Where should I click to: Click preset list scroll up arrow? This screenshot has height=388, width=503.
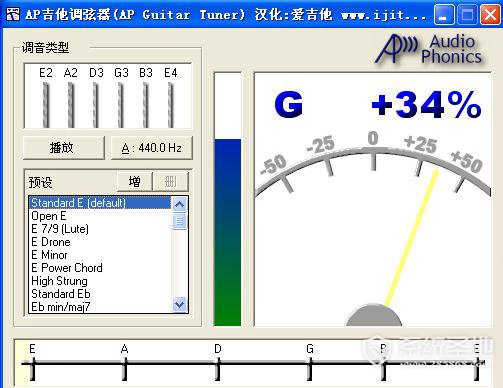[180, 204]
